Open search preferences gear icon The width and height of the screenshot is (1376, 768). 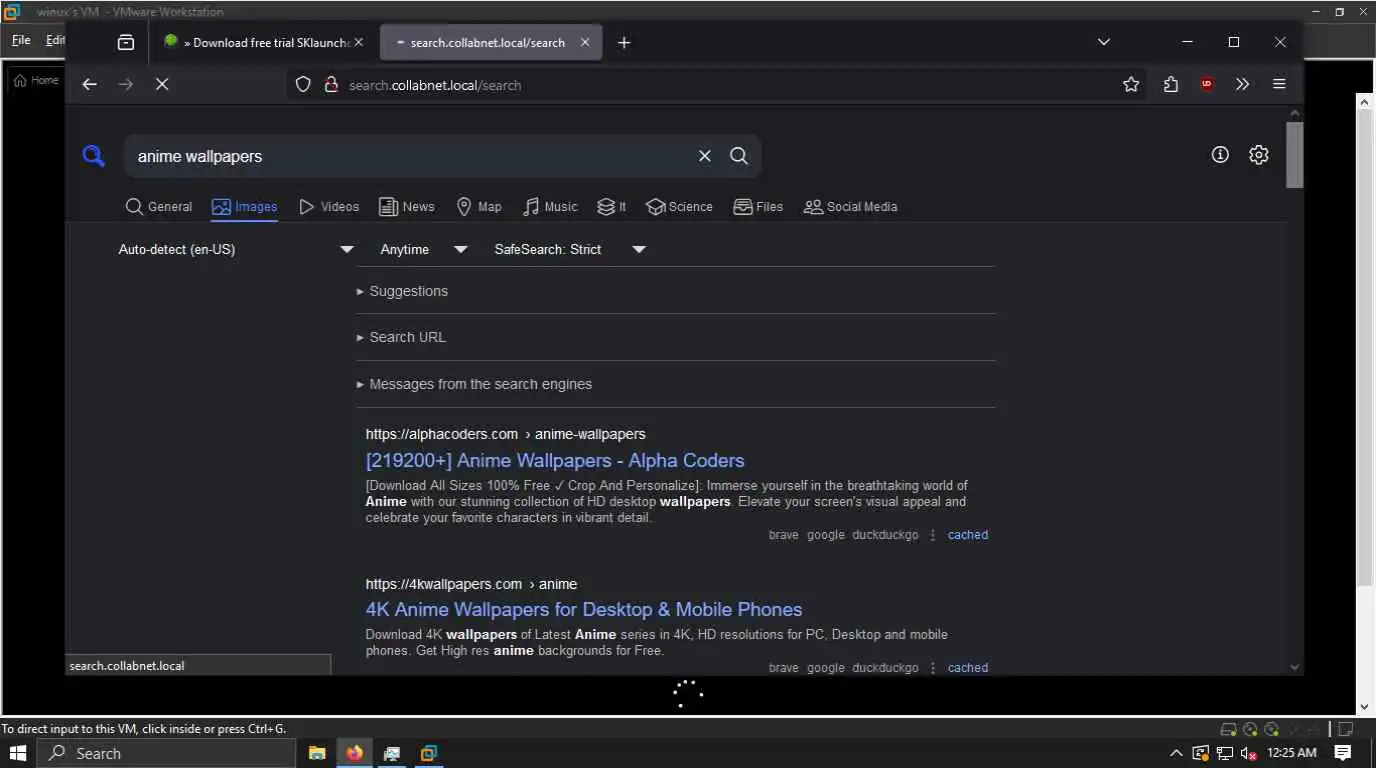click(x=1259, y=155)
